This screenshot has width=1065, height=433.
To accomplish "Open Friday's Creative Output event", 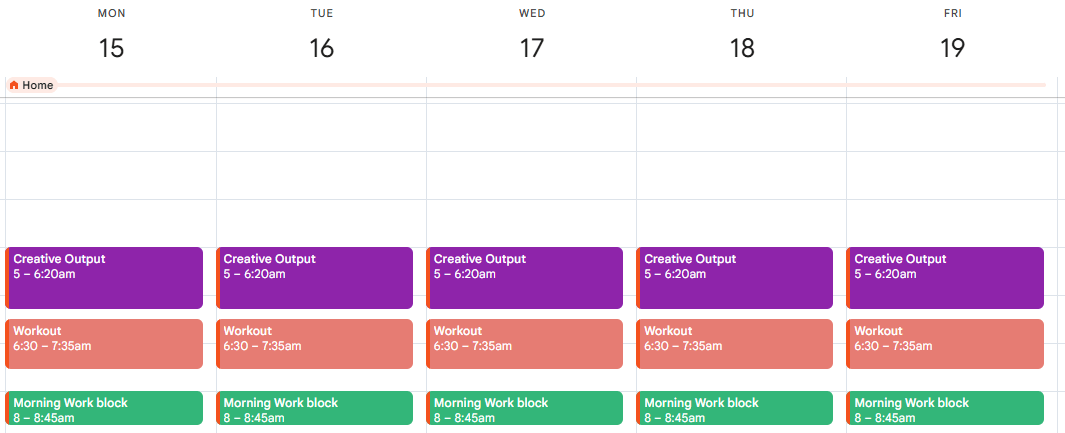I will (x=945, y=278).
